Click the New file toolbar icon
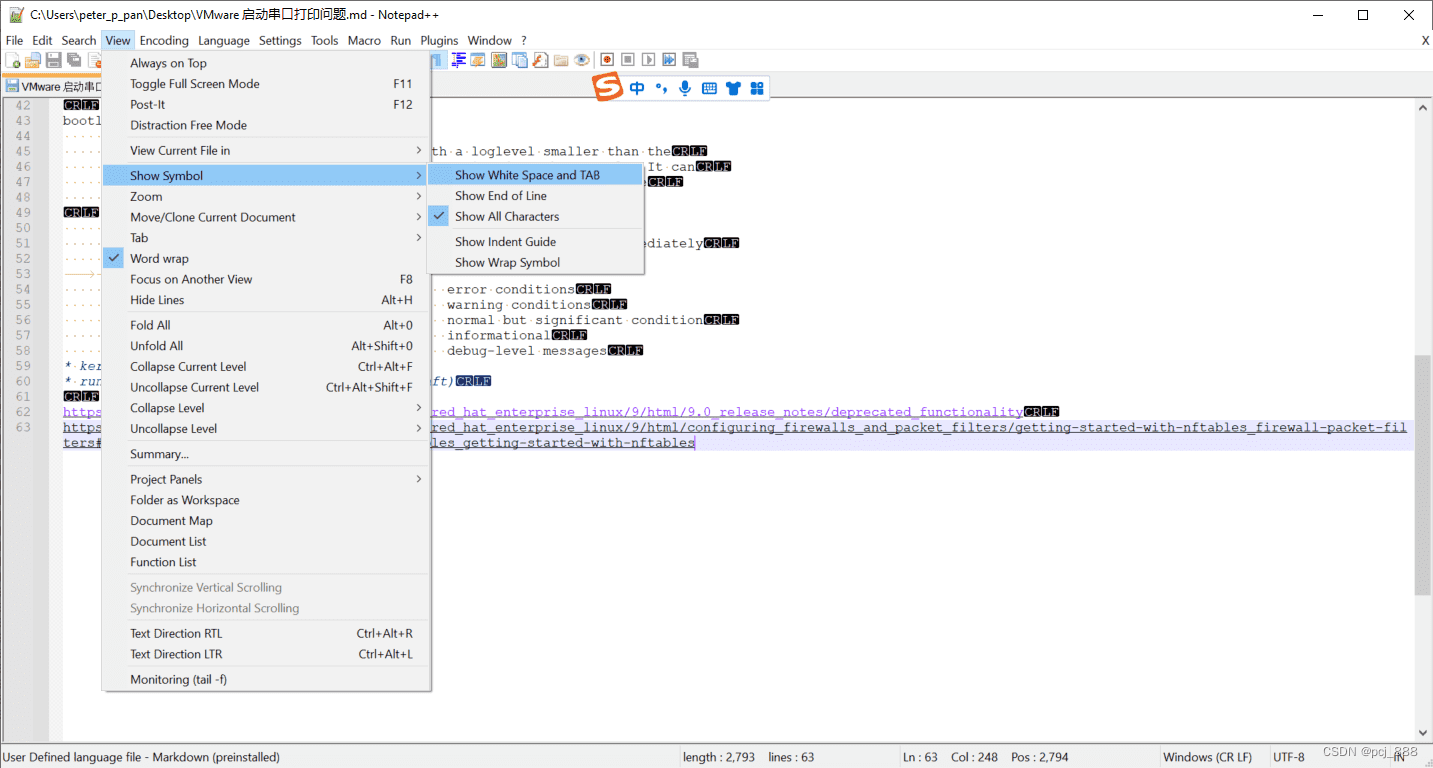Image resolution: width=1433 pixels, height=768 pixels. [x=13, y=61]
